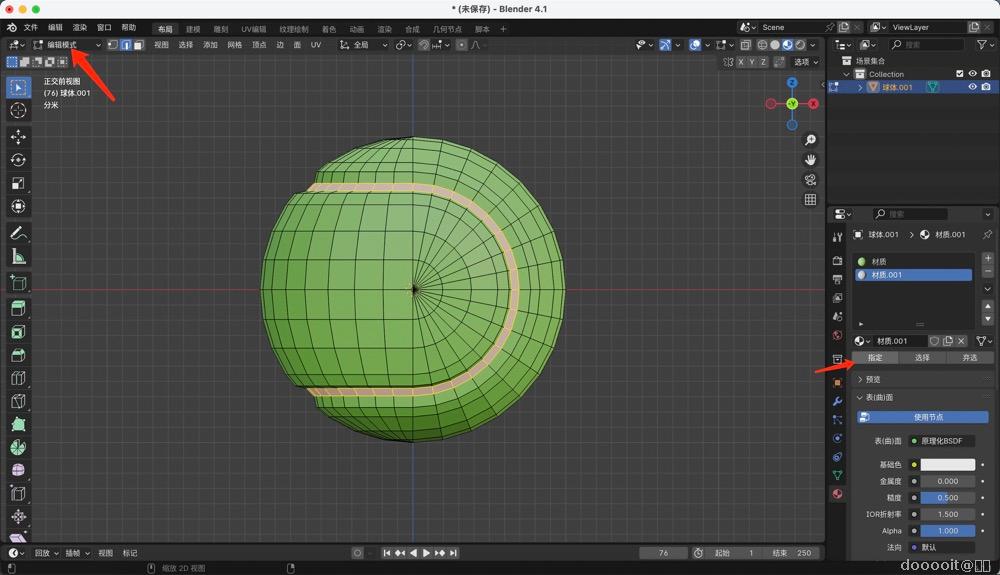The image size is (1000, 575).
Task: Add a material slot with the plus icon
Action: click(988, 258)
